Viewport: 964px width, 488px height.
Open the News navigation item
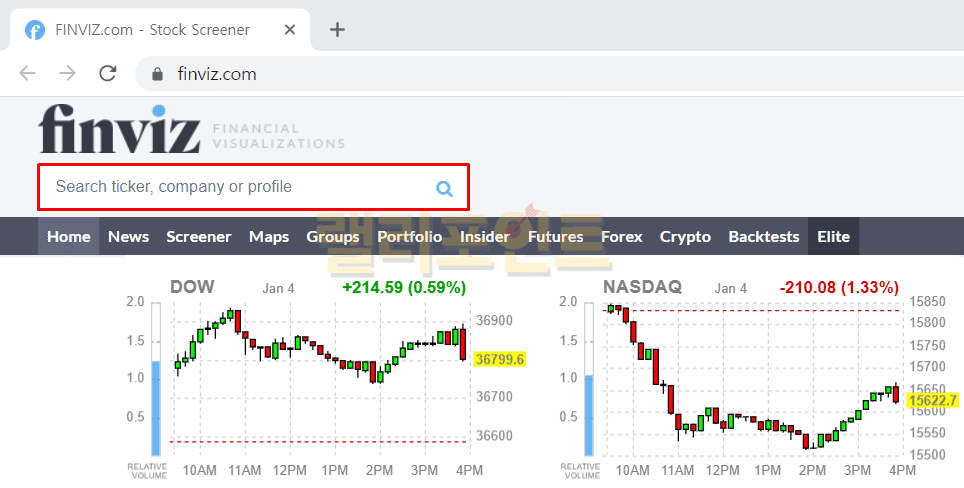click(x=128, y=237)
